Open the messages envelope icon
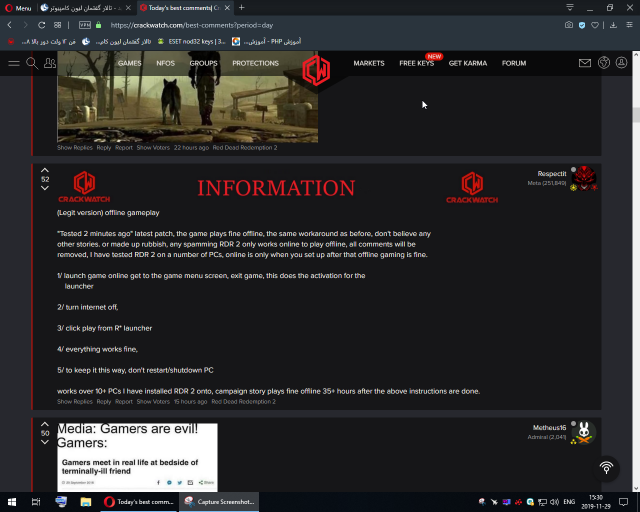 pyautogui.click(x=585, y=63)
